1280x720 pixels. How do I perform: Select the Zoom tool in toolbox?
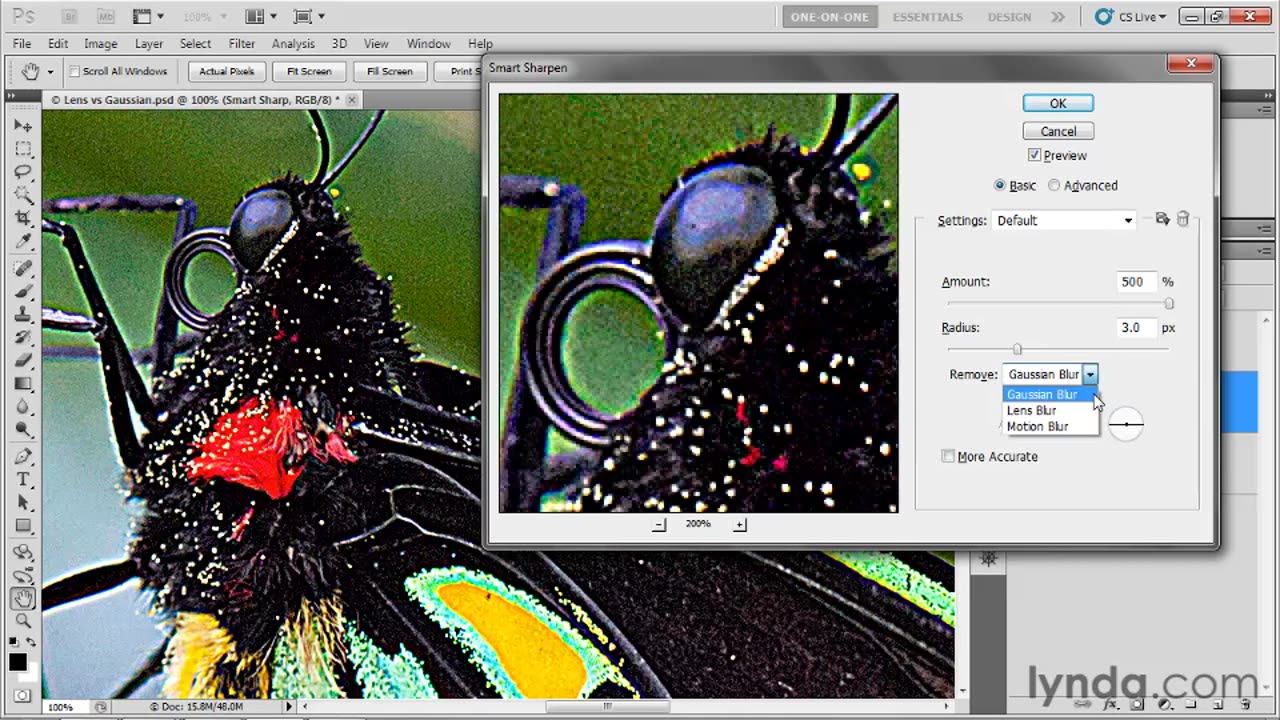23,621
